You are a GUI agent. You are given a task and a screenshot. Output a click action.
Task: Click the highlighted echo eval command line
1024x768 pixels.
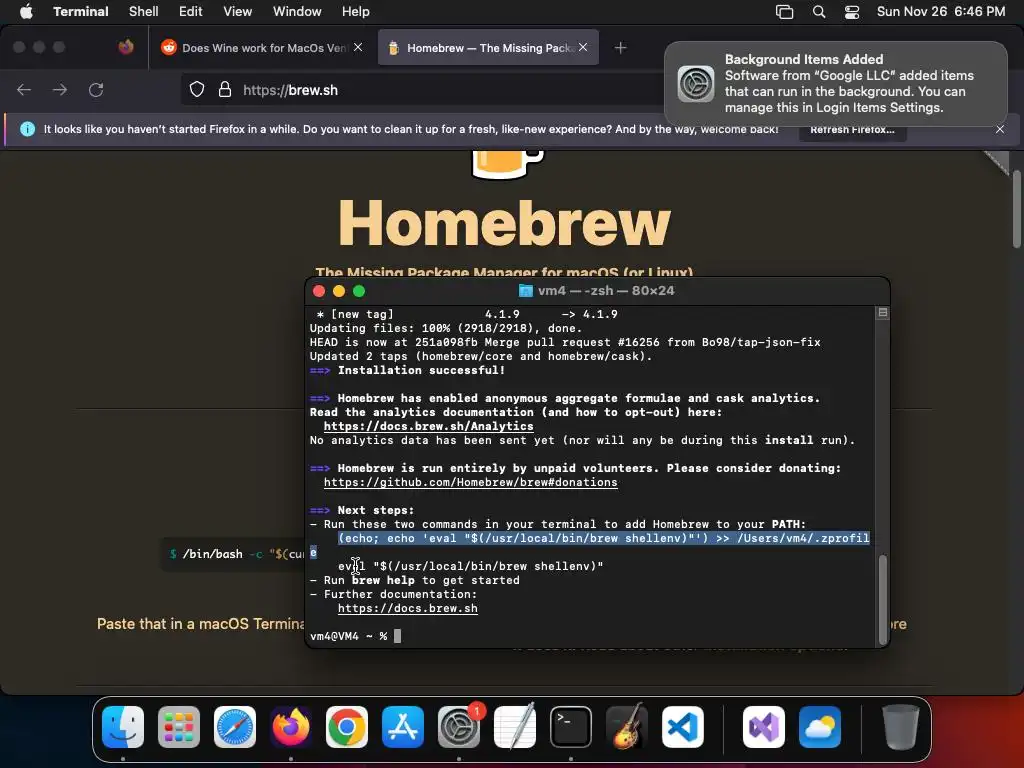click(x=603, y=538)
